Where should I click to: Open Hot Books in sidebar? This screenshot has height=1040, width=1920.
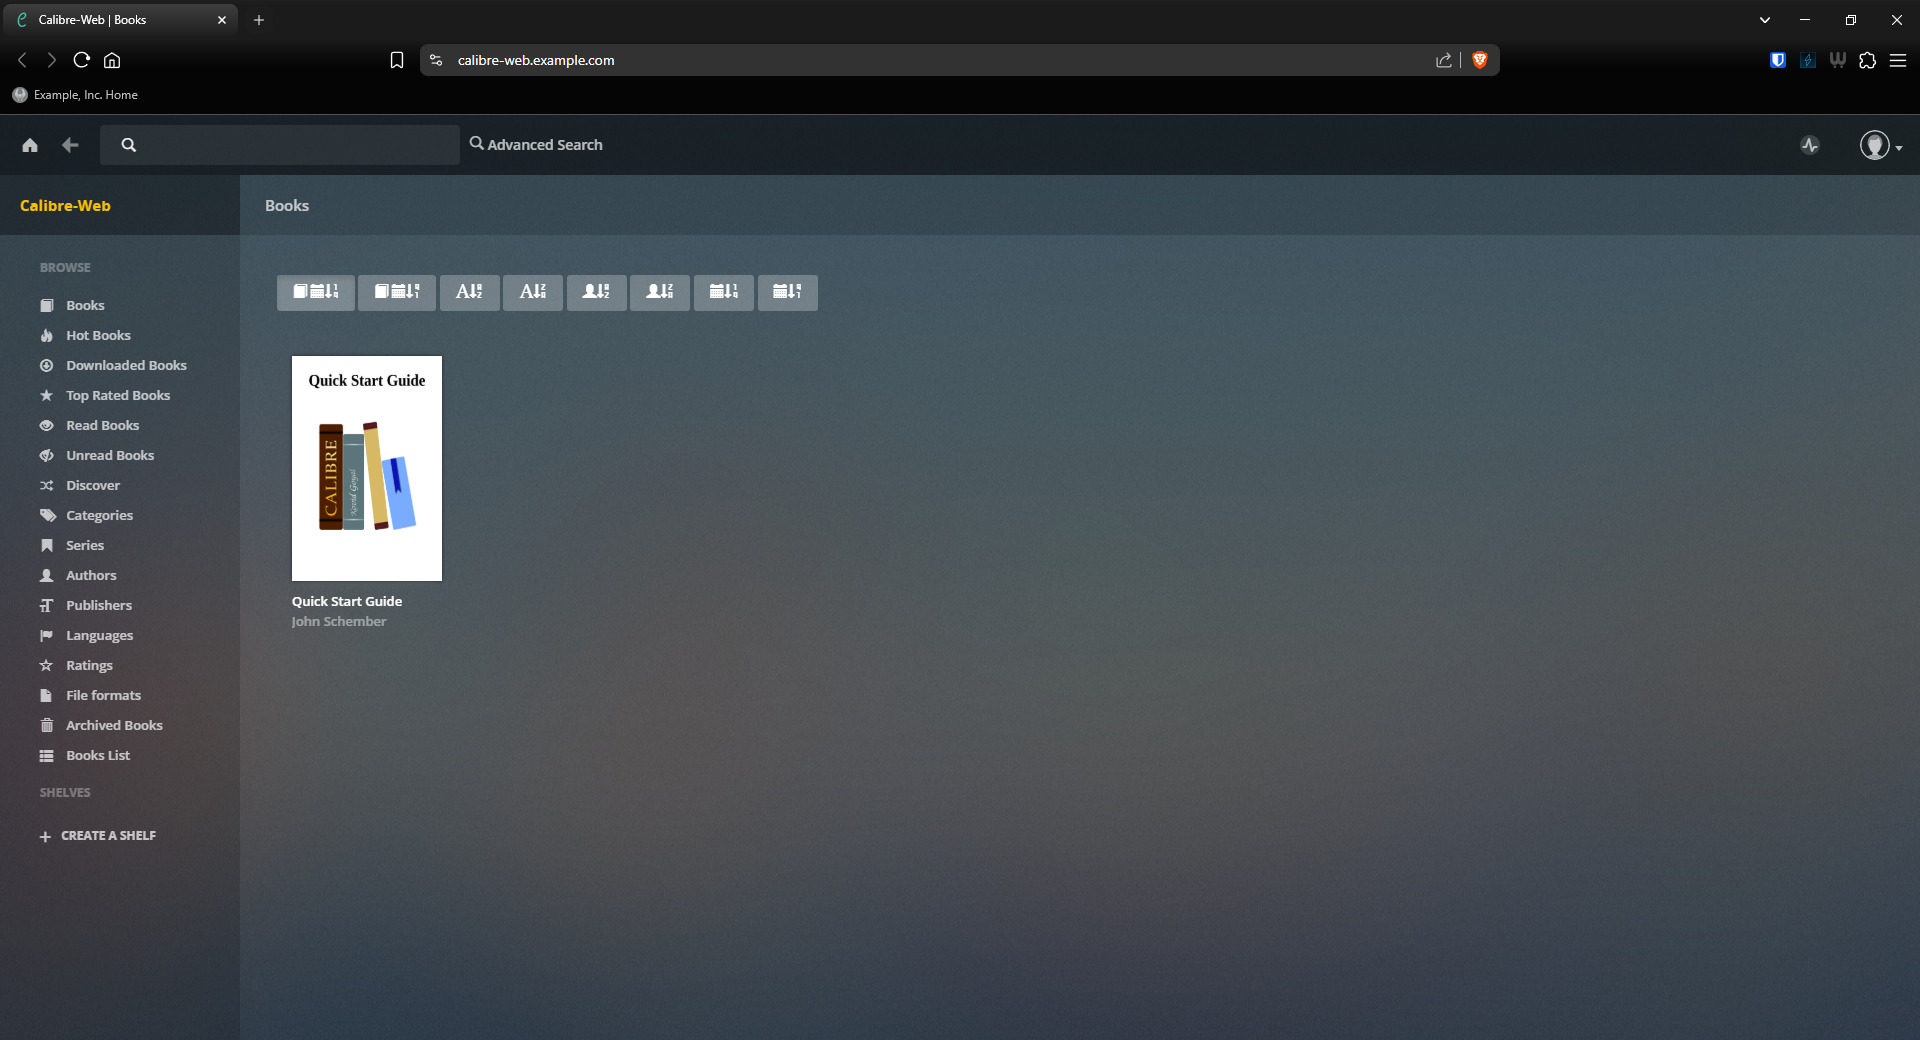[98, 336]
